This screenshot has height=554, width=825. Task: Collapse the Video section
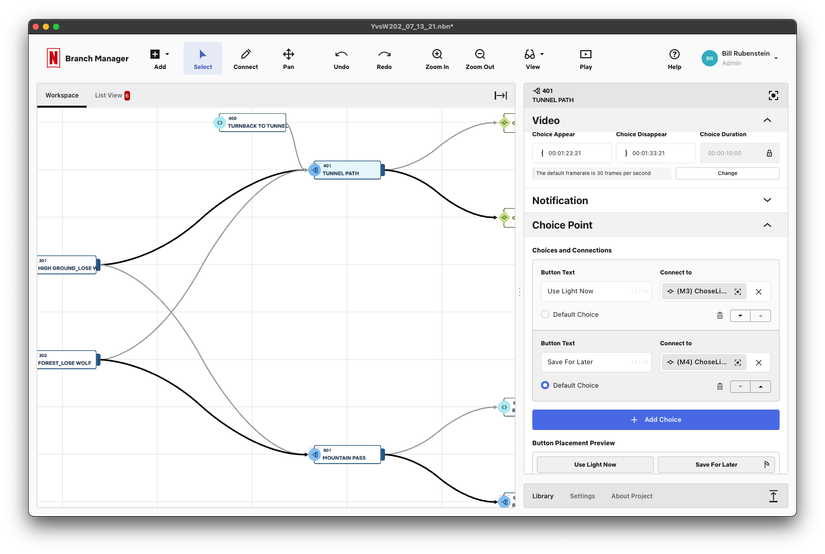(767, 120)
